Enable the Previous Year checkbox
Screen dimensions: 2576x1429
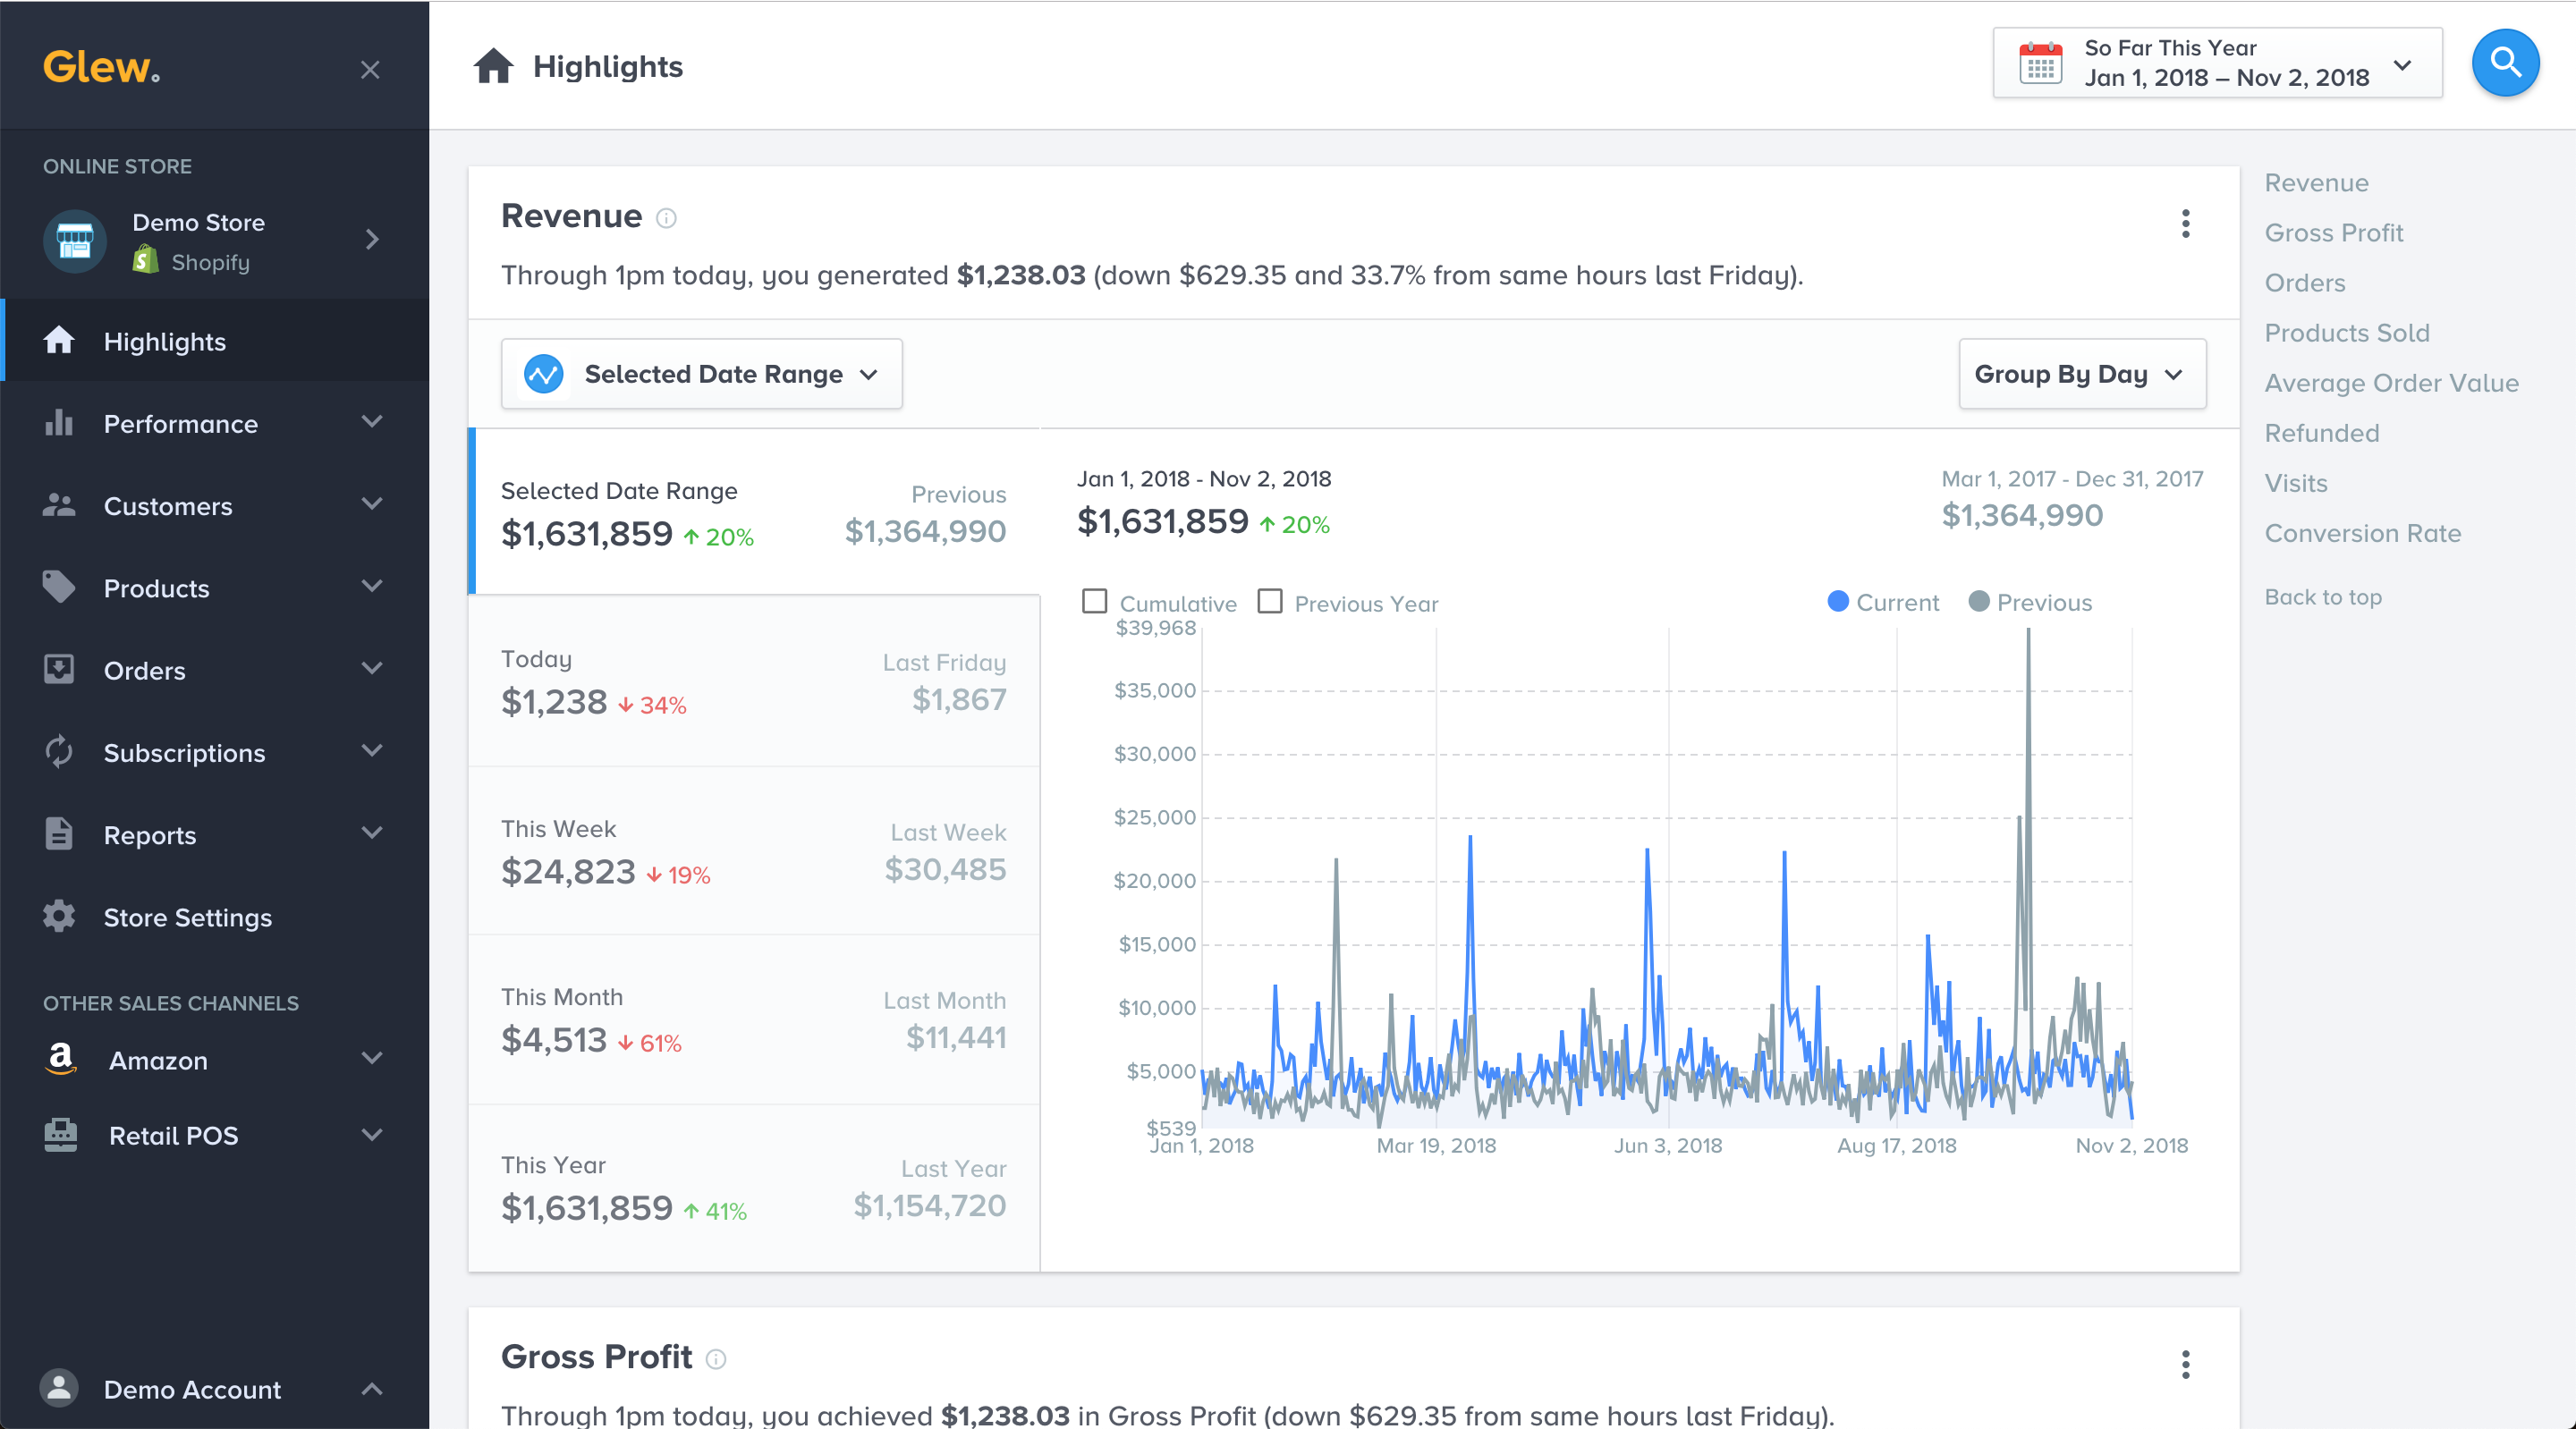[1270, 601]
